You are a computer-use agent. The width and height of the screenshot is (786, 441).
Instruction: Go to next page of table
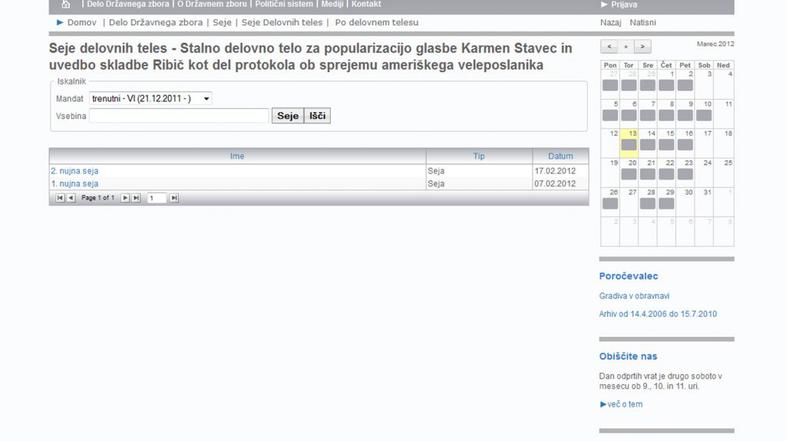coord(125,198)
